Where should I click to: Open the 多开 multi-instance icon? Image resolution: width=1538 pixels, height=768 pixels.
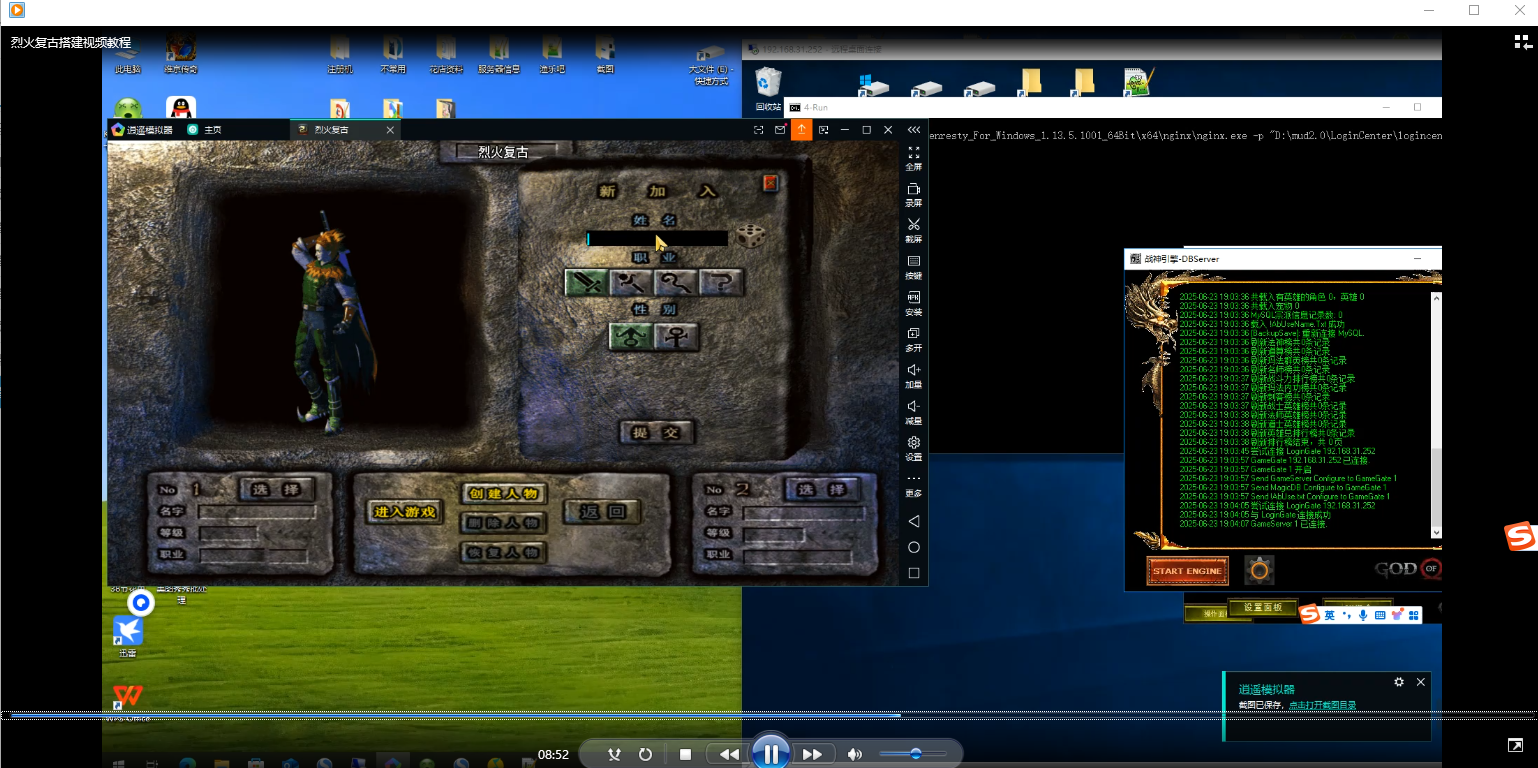(x=913, y=339)
